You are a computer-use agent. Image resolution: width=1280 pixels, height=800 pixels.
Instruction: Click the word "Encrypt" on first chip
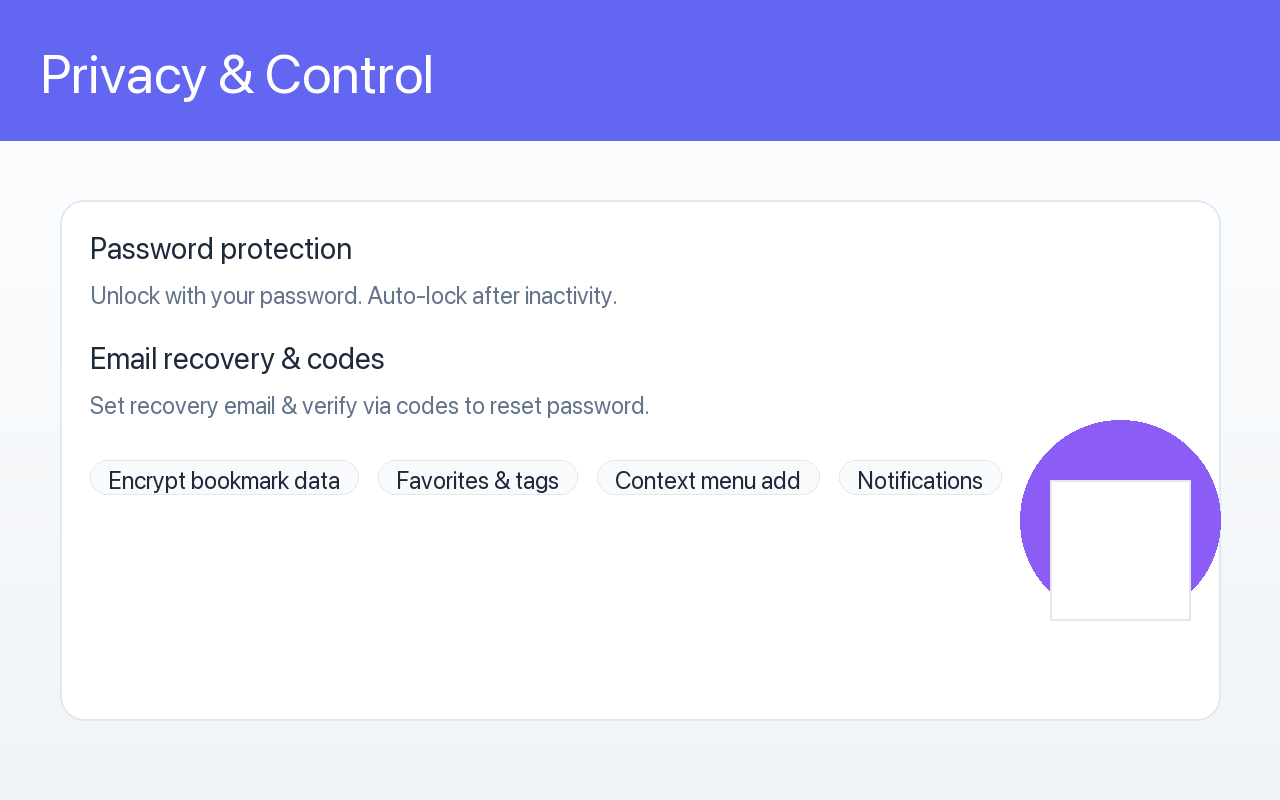(147, 481)
